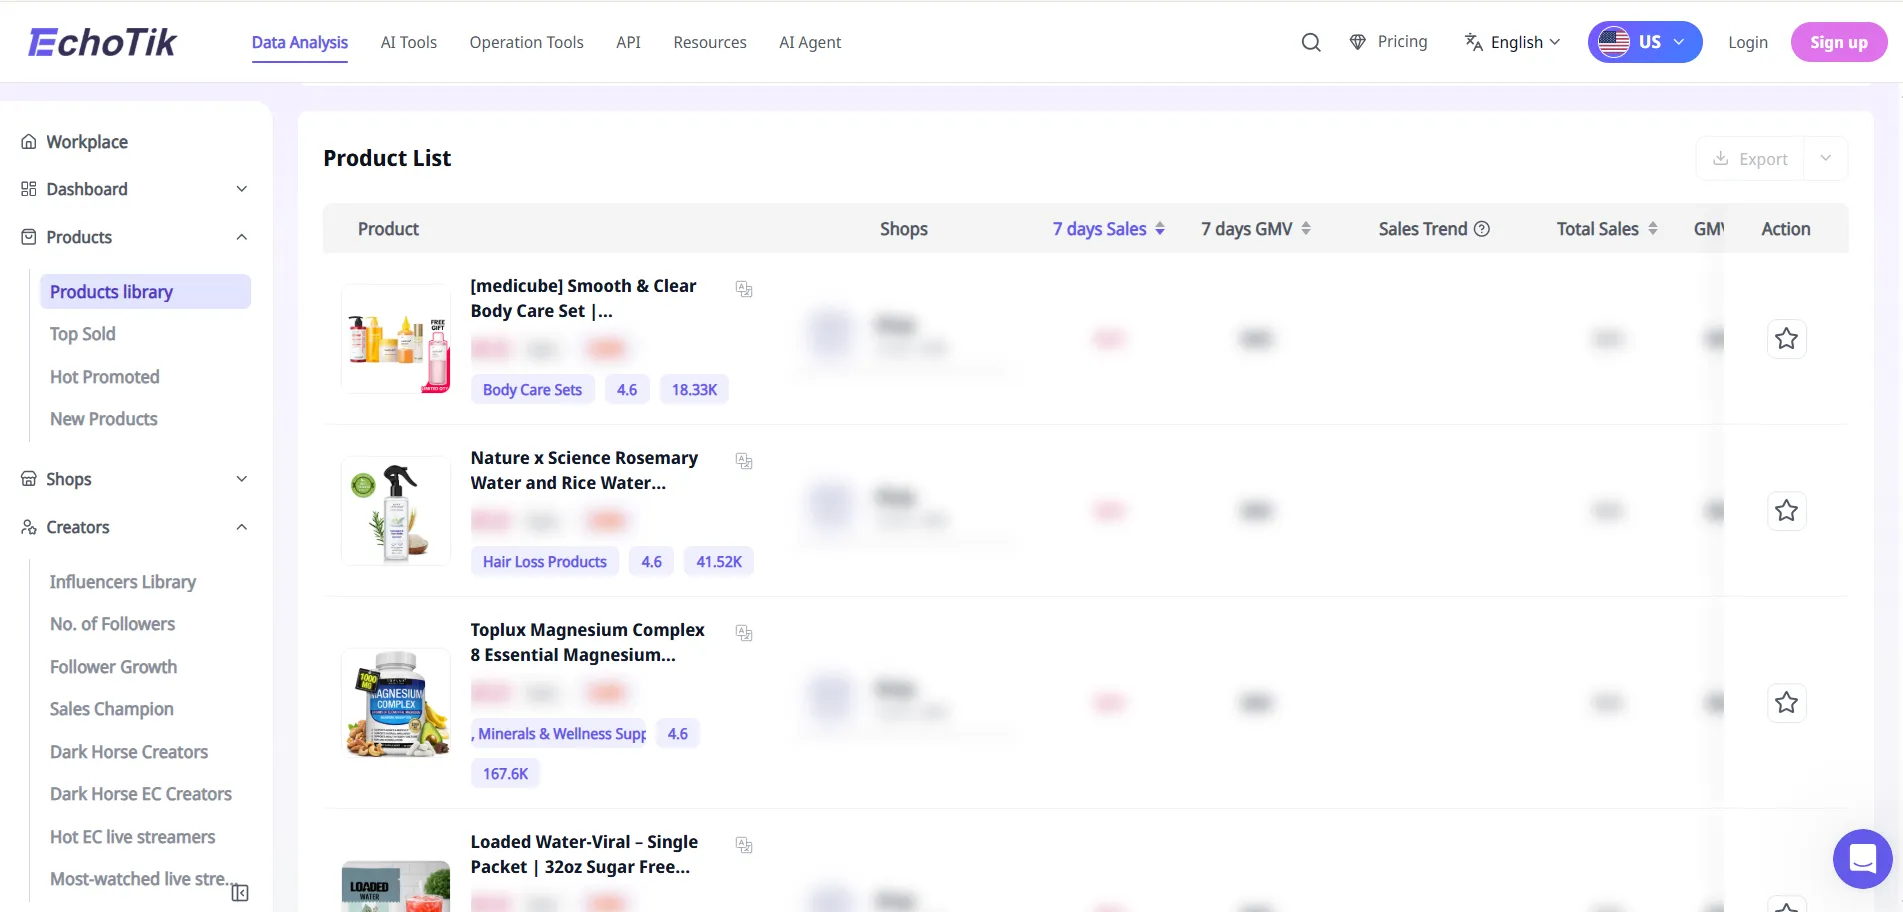The image size is (1903, 912).
Task: Switch to the Data Analysis tab
Action: click(300, 42)
